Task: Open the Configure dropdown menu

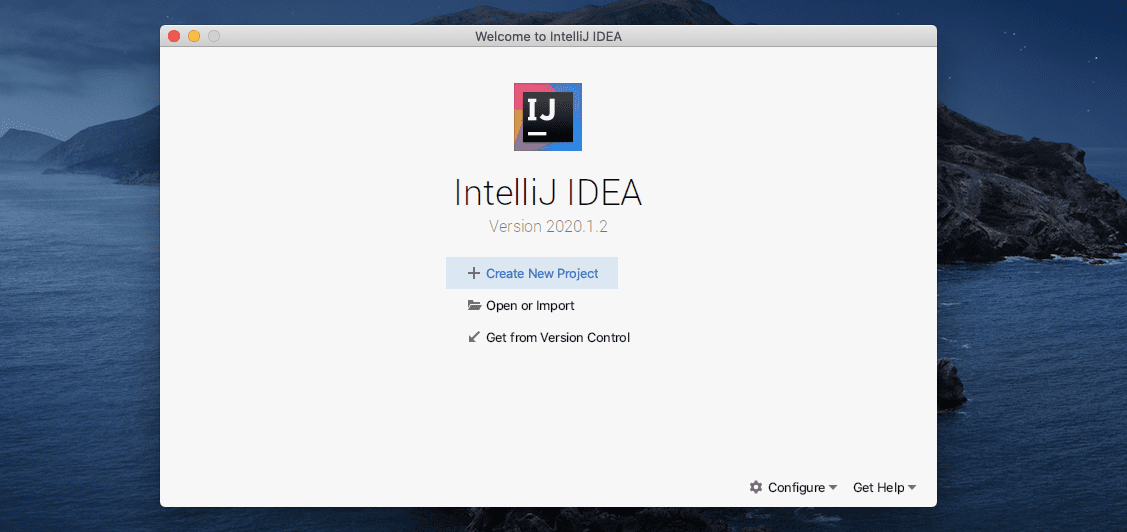Action: coord(794,487)
